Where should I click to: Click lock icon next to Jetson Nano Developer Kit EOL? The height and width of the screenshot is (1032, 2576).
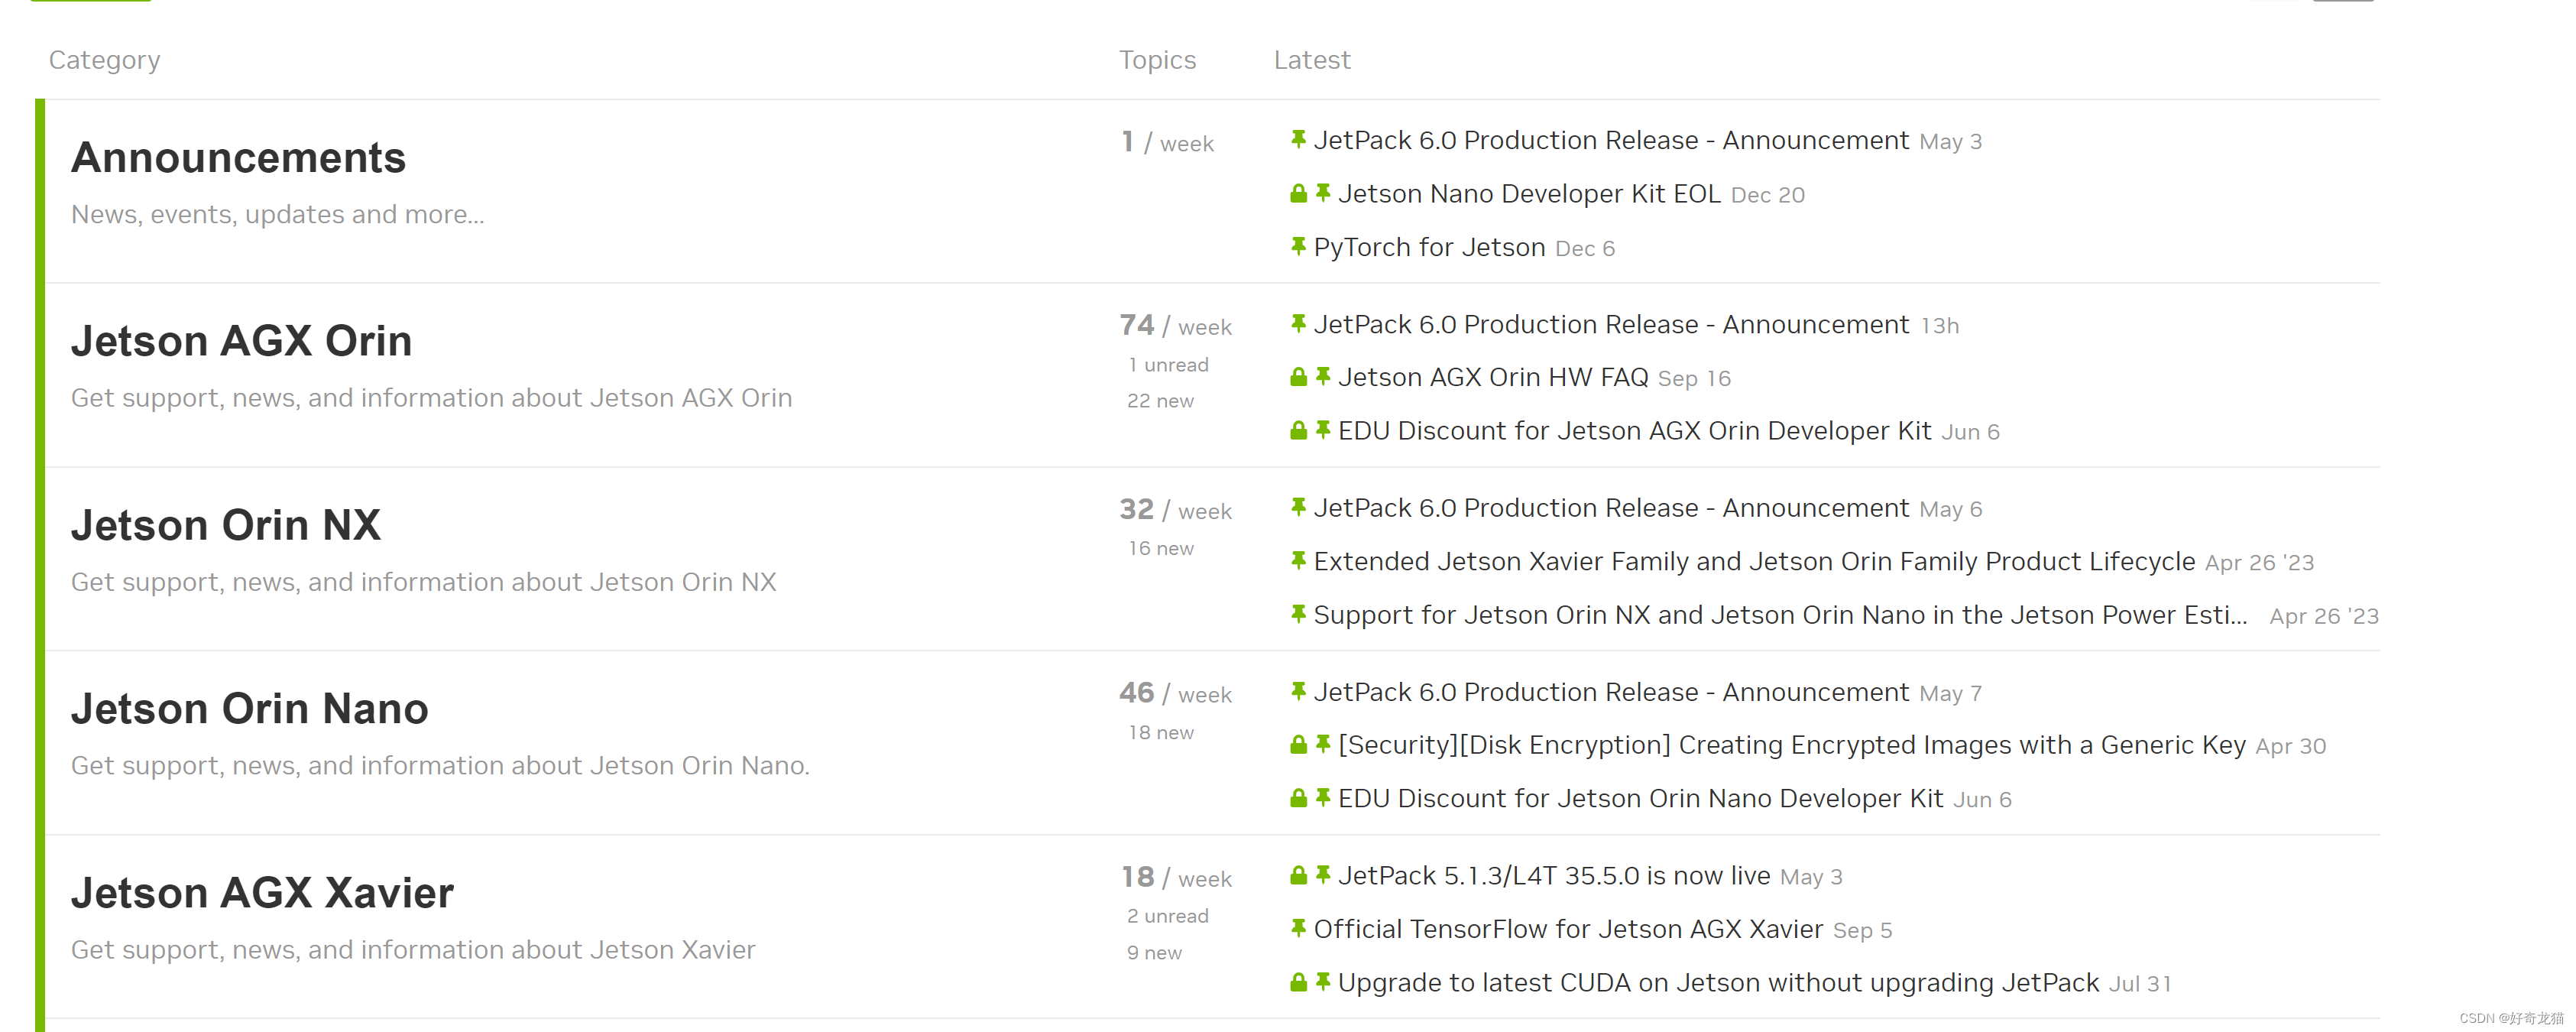[x=1298, y=193]
